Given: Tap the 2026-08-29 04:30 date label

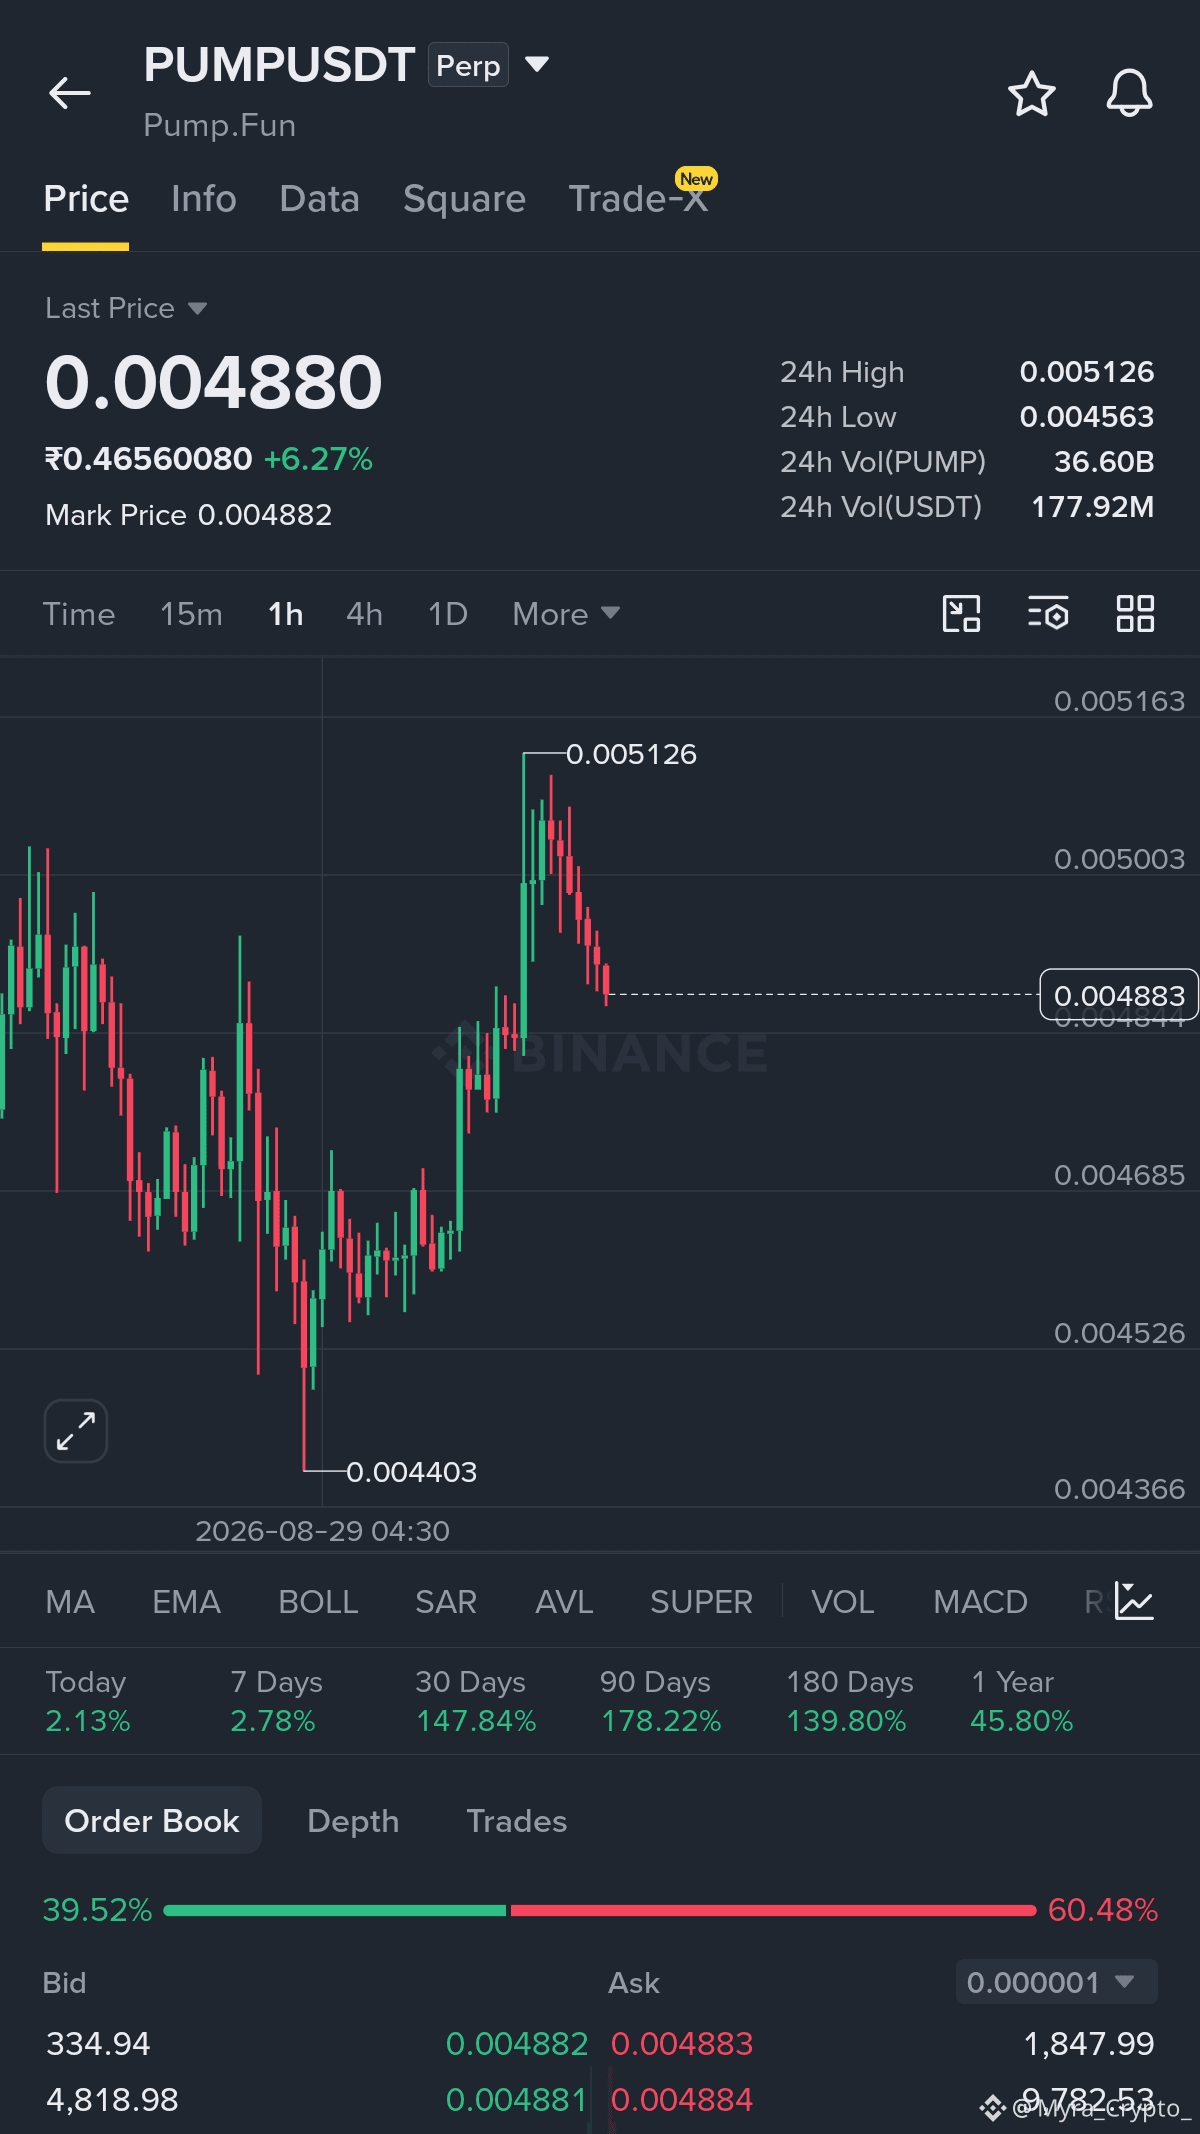Looking at the screenshot, I should [x=322, y=1531].
